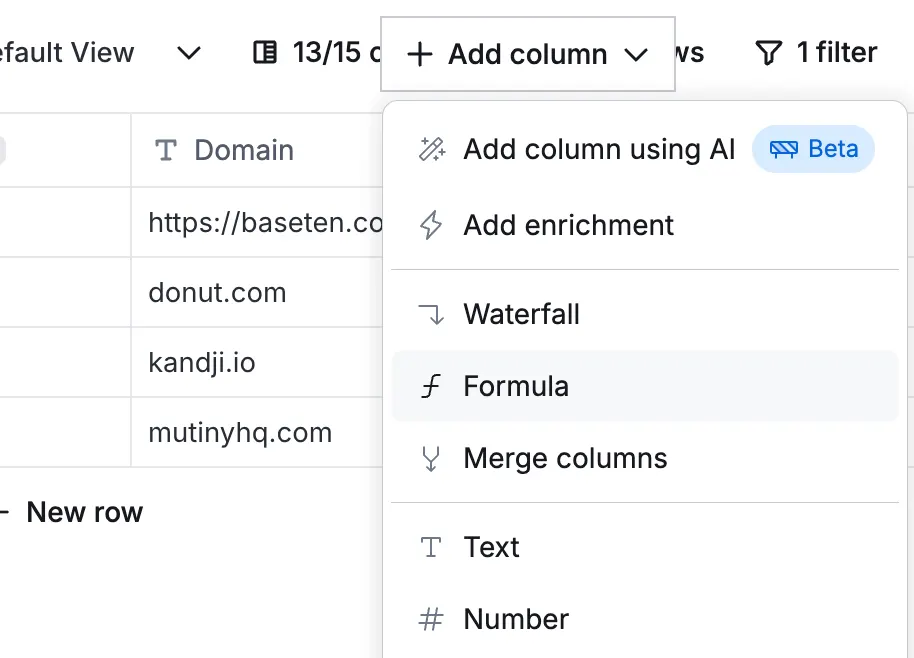This screenshot has width=914, height=658.
Task: Click the magic wand icon for AI column
Action: tap(432, 149)
